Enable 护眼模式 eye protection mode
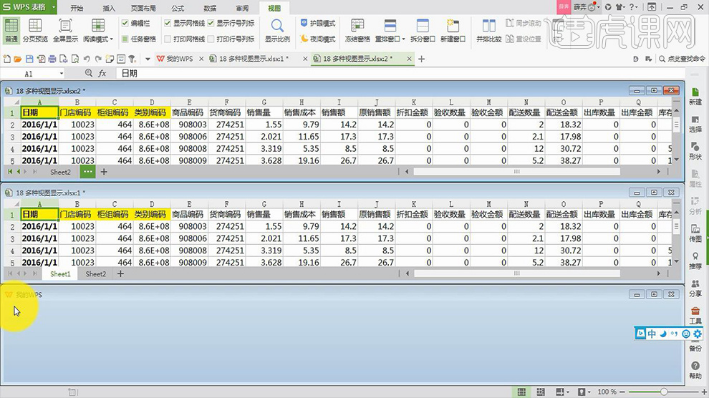 (318, 23)
